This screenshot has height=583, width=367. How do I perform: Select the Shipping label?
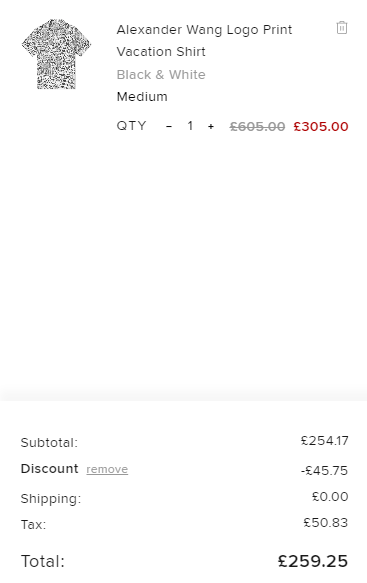click(51, 499)
